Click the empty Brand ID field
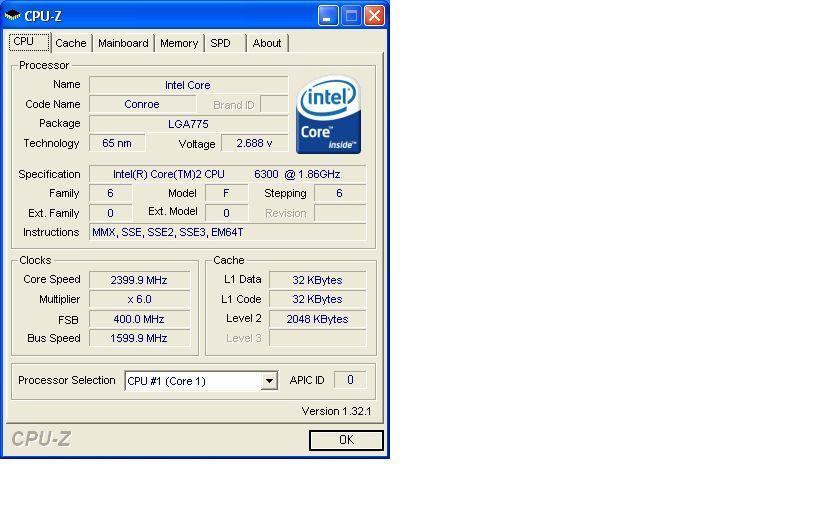Viewport: 840px width, 525px height. pos(274,104)
